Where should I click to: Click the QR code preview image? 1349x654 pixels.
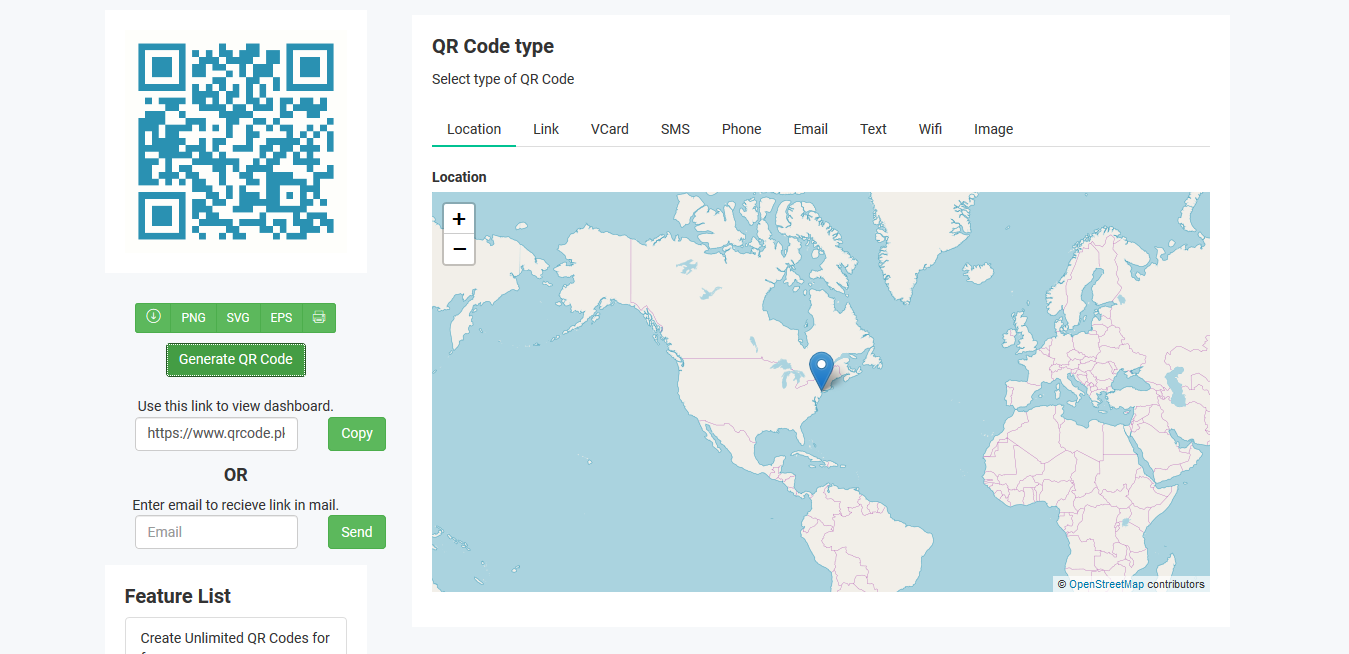(x=235, y=141)
